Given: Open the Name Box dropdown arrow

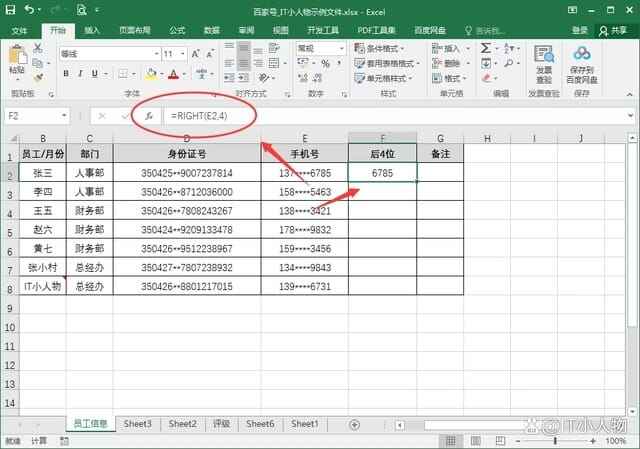Looking at the screenshot, I should pyautogui.click(x=64, y=116).
